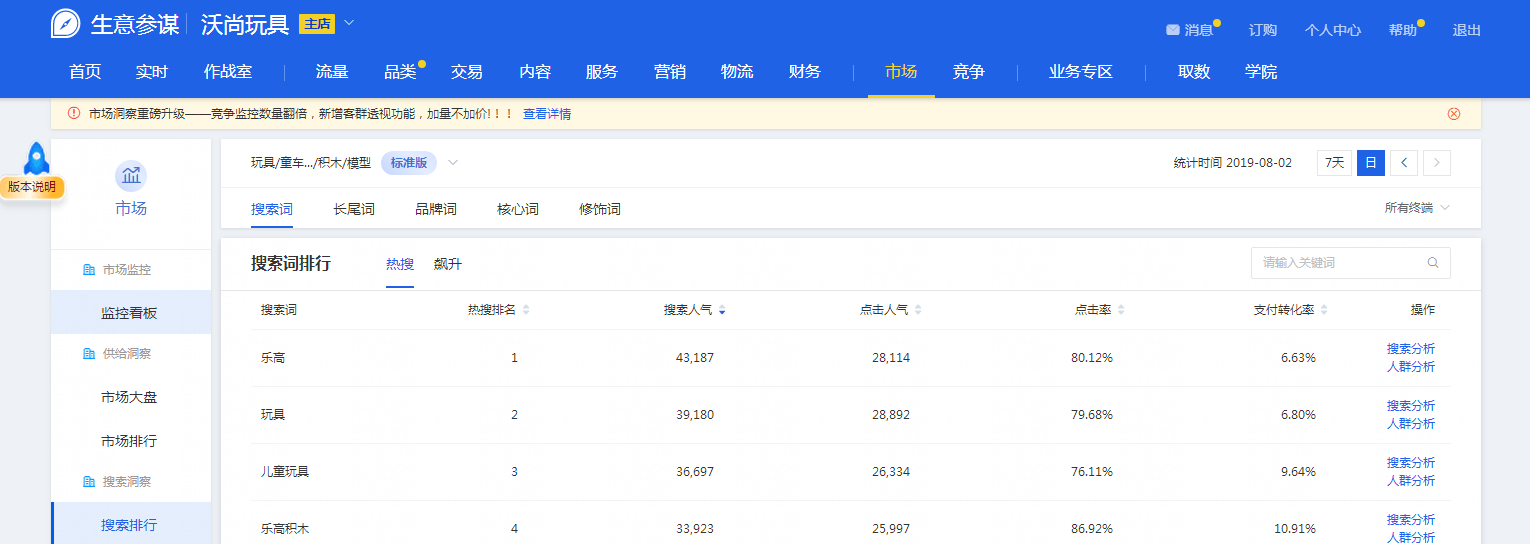This screenshot has height=544, width=1530.
Task: Click the 乐高积木 search term cell
Action: [285, 528]
